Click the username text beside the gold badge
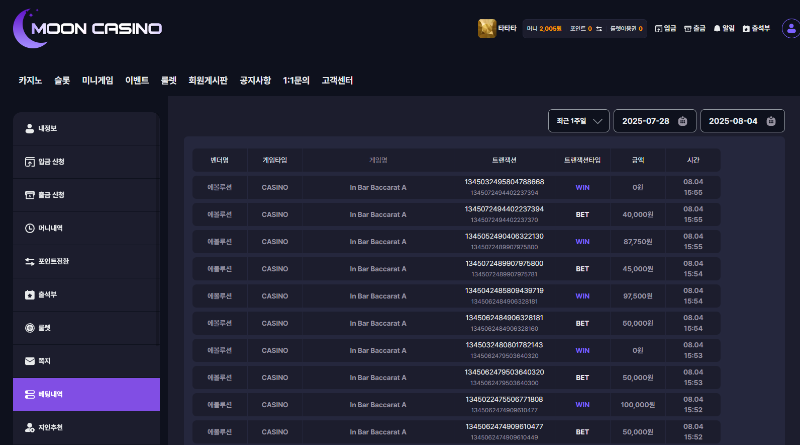This screenshot has width=800, height=445. 507,29
